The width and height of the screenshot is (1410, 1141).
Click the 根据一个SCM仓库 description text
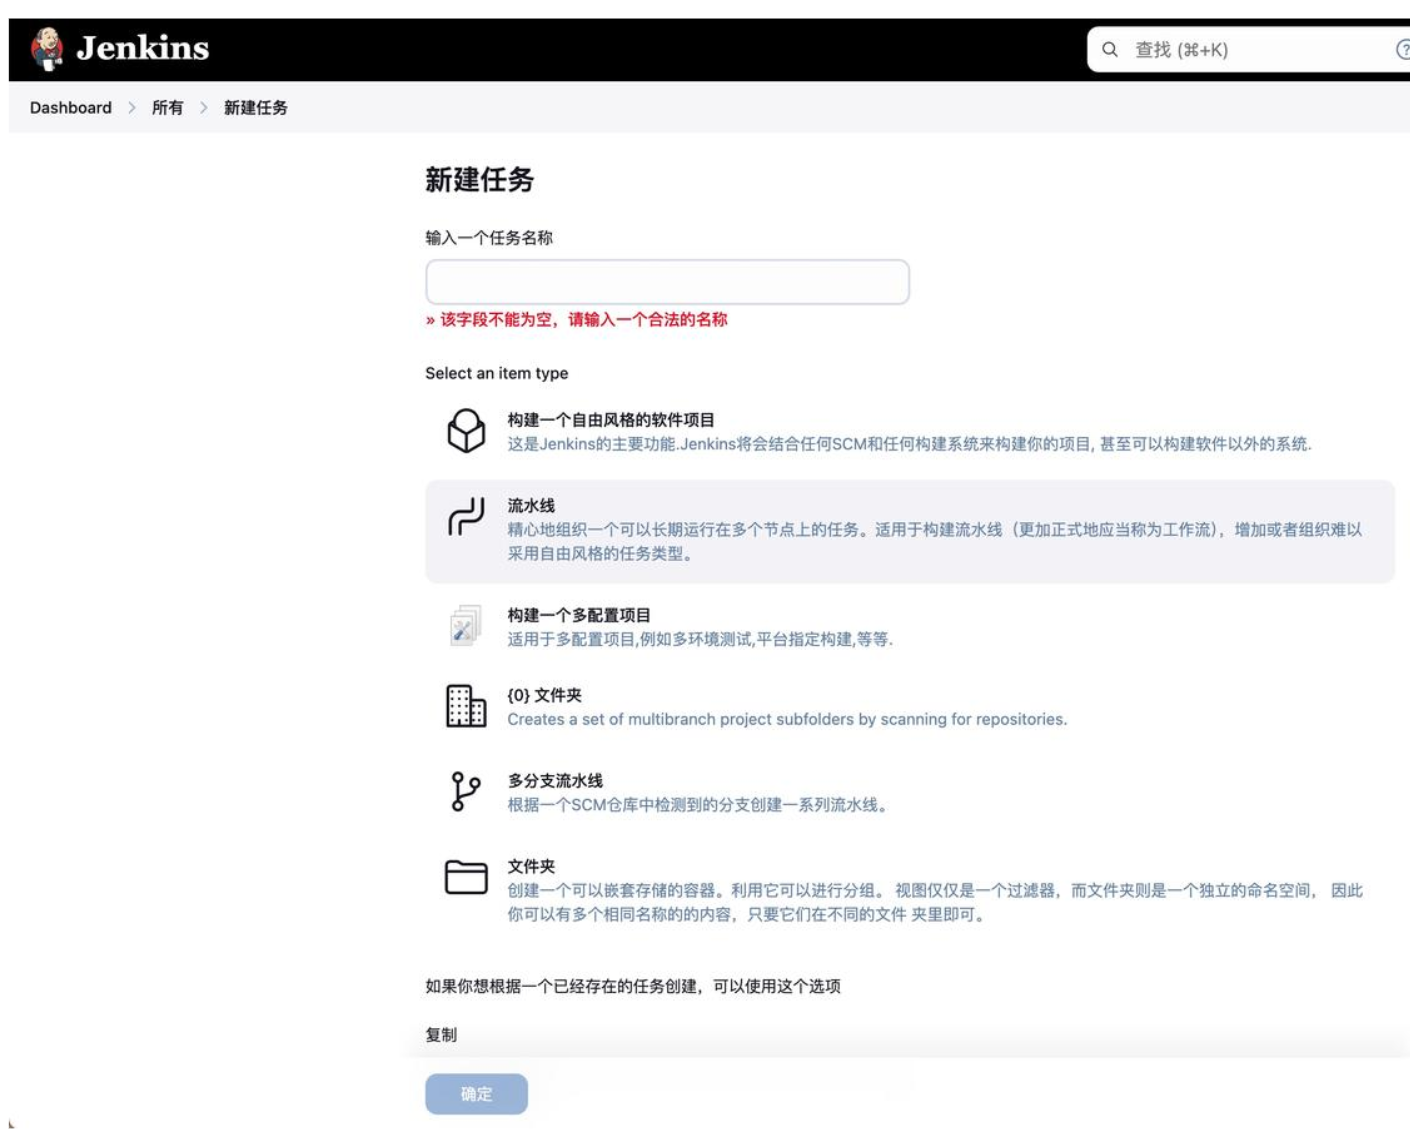697,805
